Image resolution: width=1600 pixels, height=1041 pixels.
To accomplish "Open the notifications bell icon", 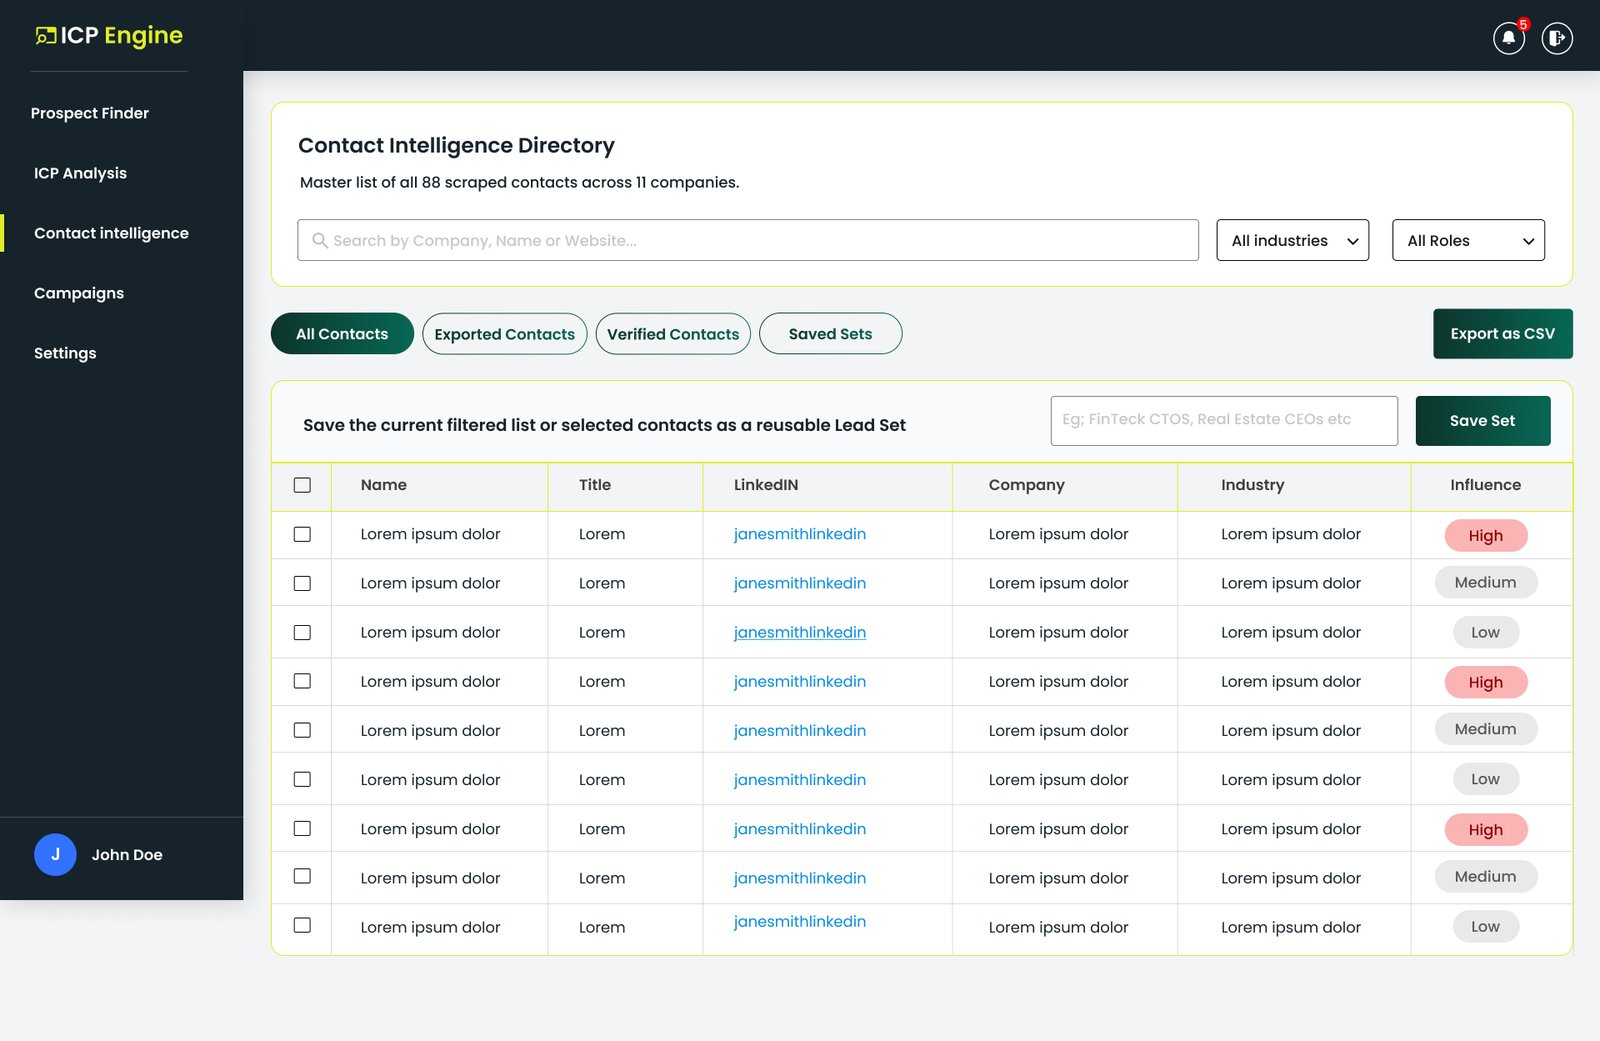I will (1508, 38).
